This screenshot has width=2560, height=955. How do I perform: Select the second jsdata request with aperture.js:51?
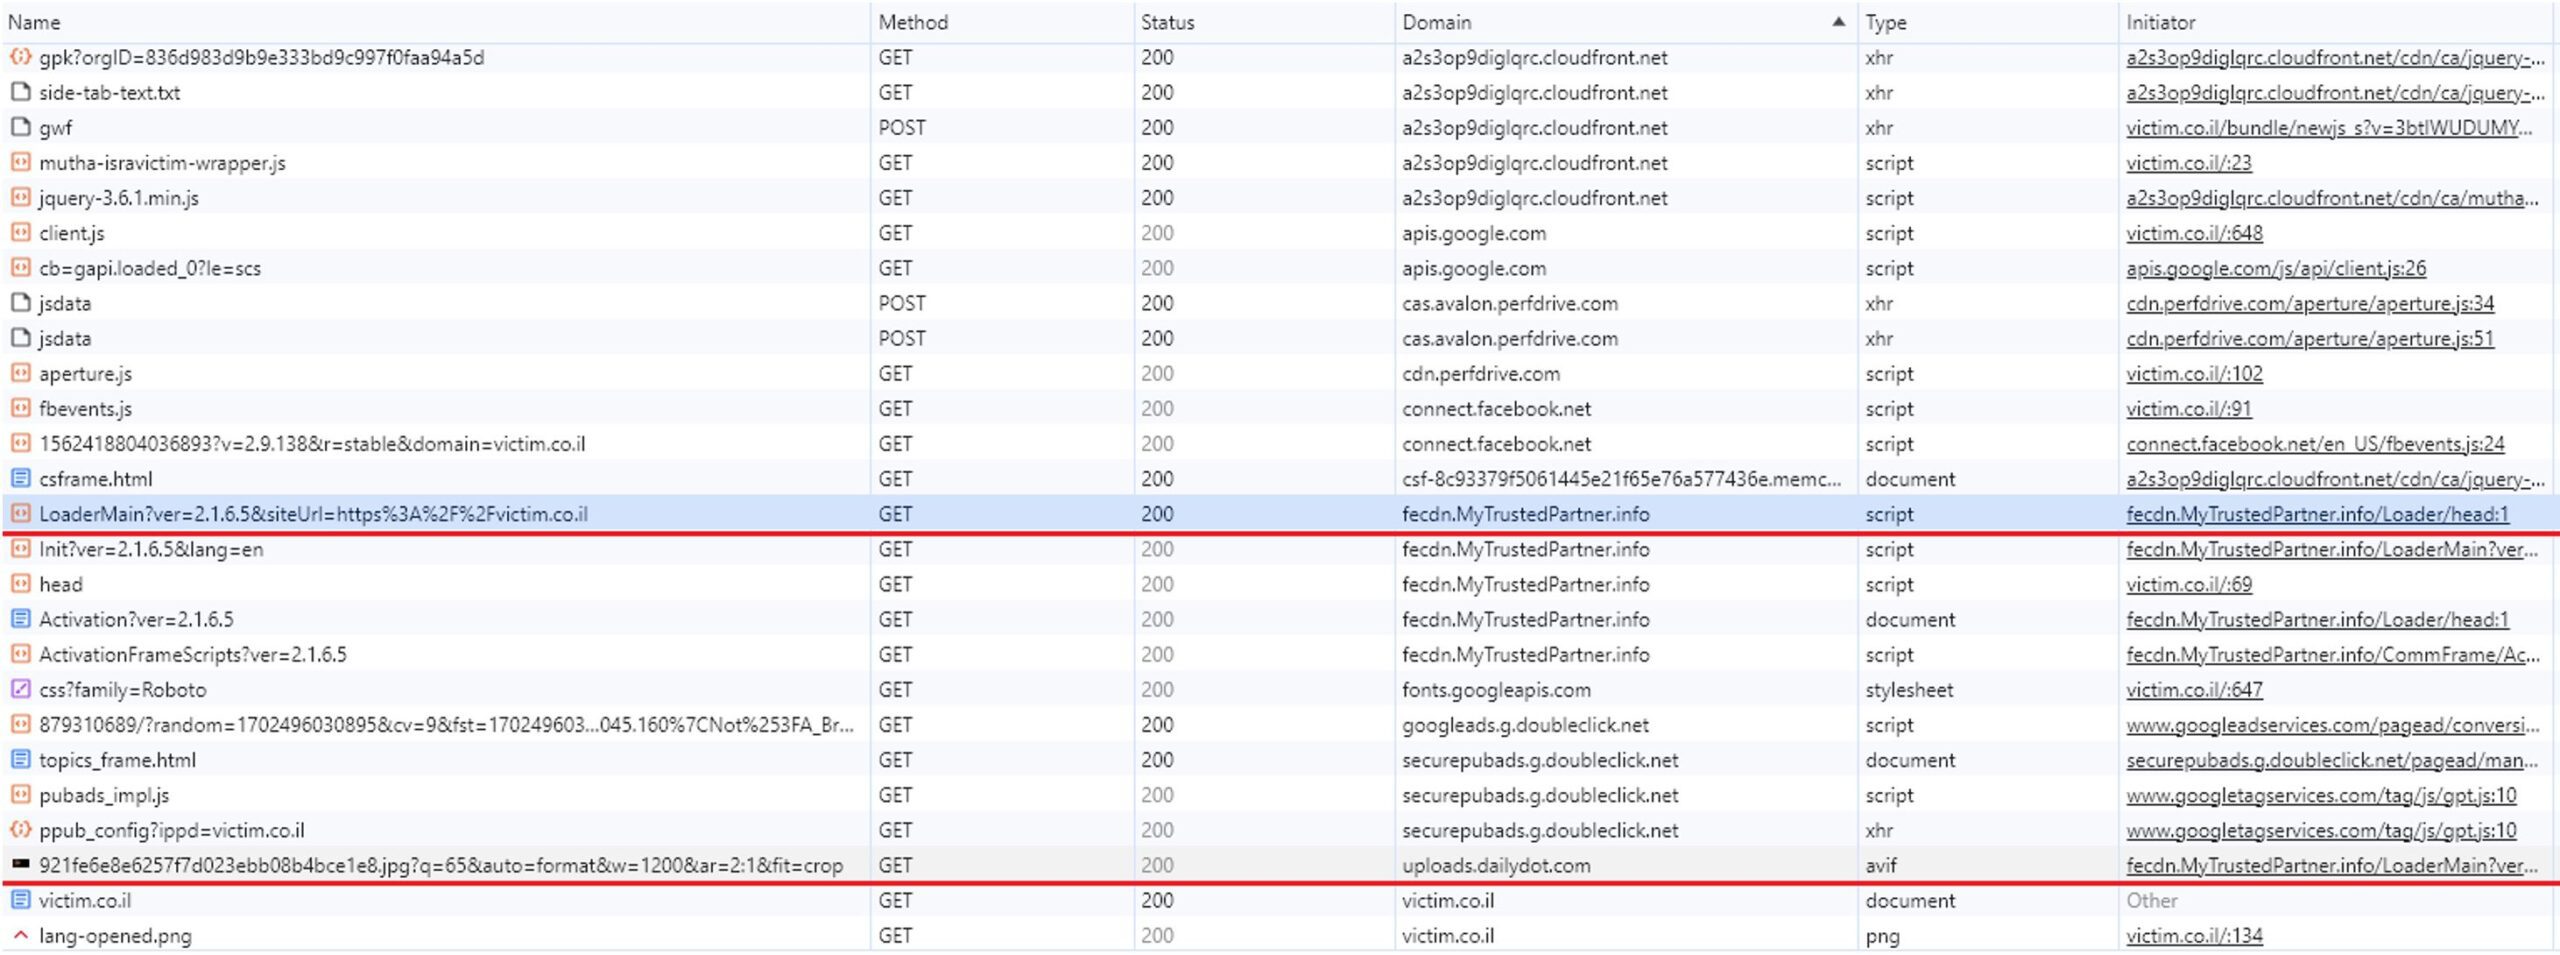coord(65,338)
